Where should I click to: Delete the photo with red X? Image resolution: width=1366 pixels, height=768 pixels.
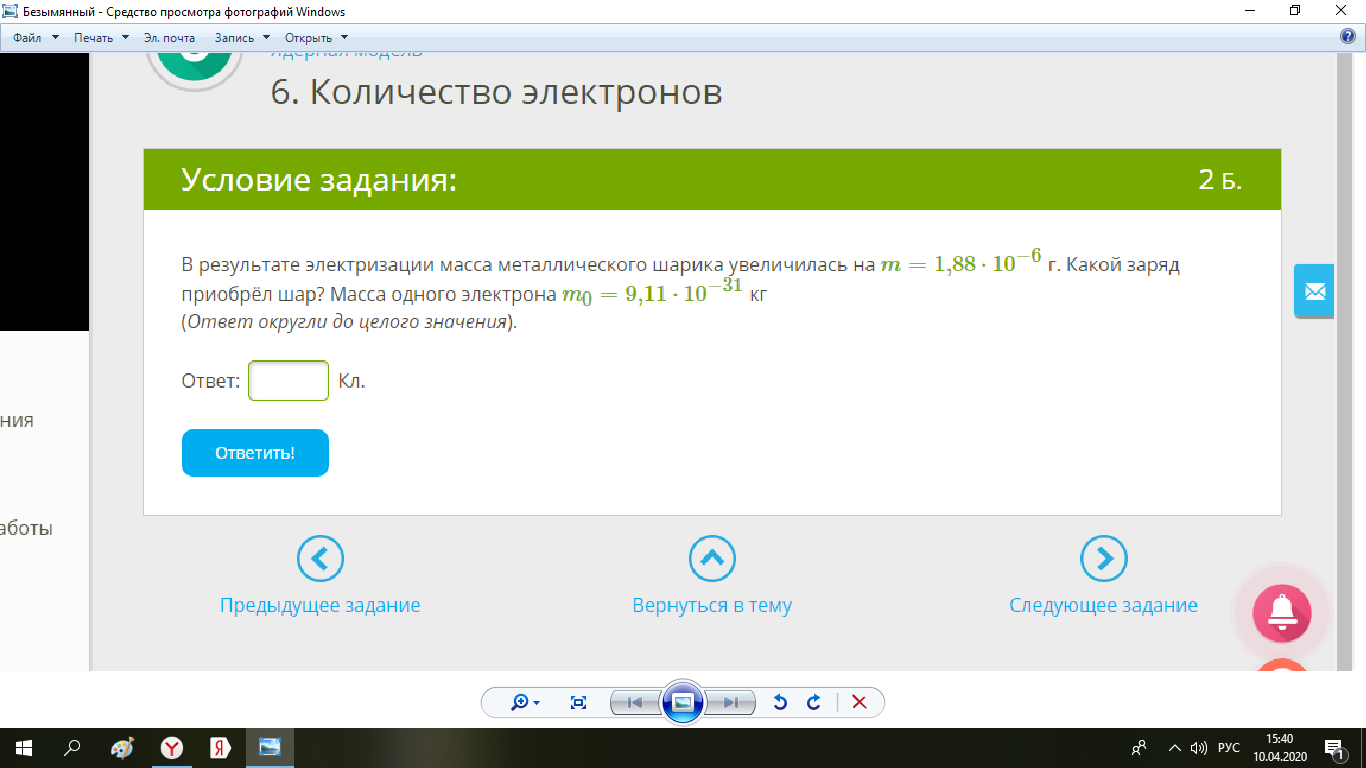pyautogui.click(x=858, y=703)
